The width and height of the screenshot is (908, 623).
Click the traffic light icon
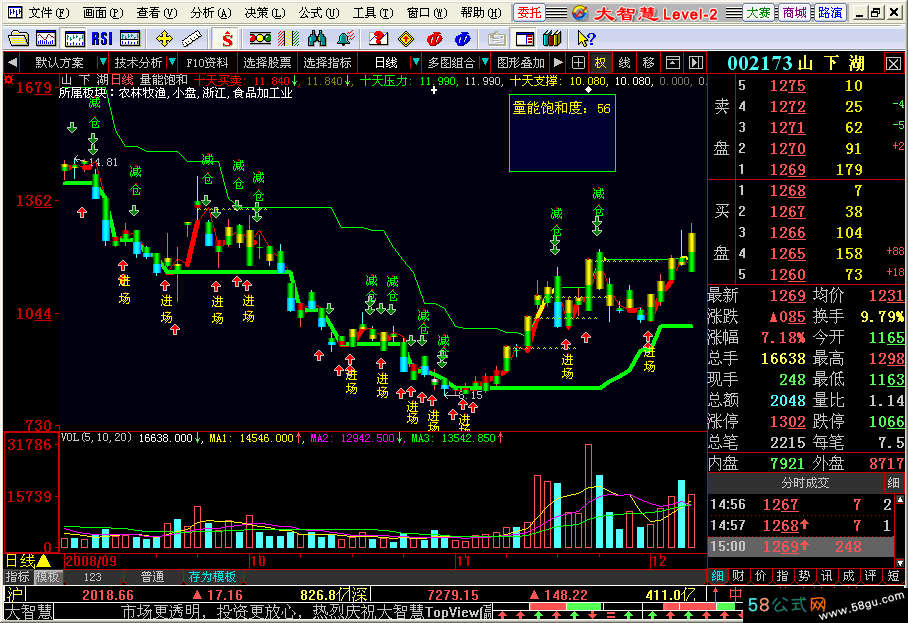point(260,39)
